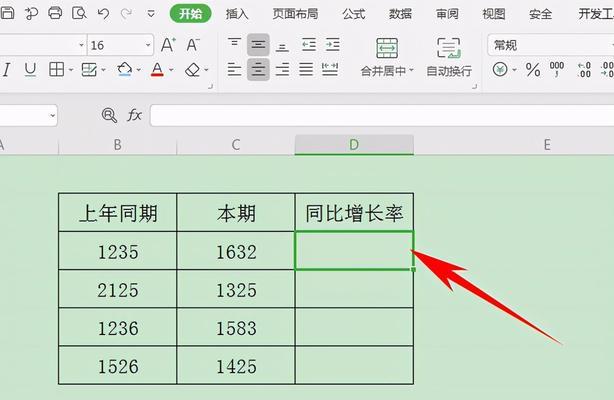Redo the last undone action
Image resolution: width=614 pixels, height=400 pixels.
point(126,14)
